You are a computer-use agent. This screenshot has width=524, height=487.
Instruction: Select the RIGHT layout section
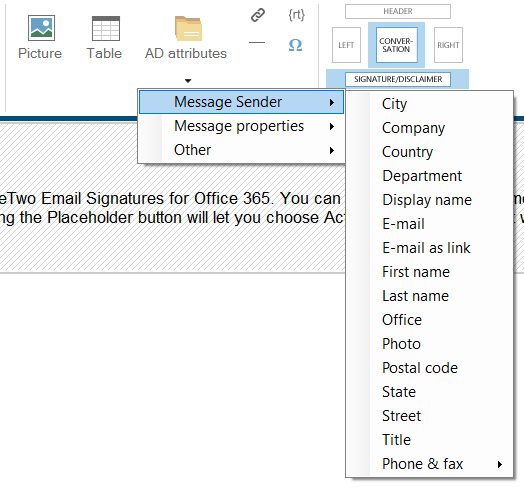pyautogui.click(x=448, y=45)
